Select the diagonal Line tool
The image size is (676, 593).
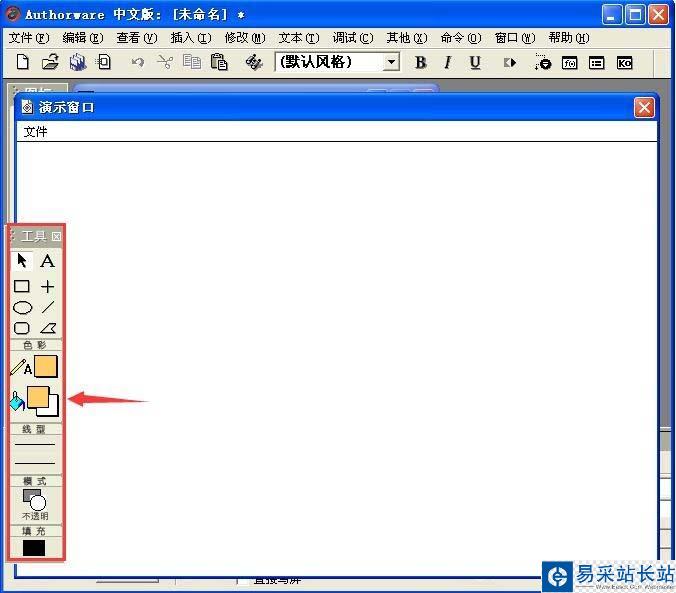click(x=48, y=307)
